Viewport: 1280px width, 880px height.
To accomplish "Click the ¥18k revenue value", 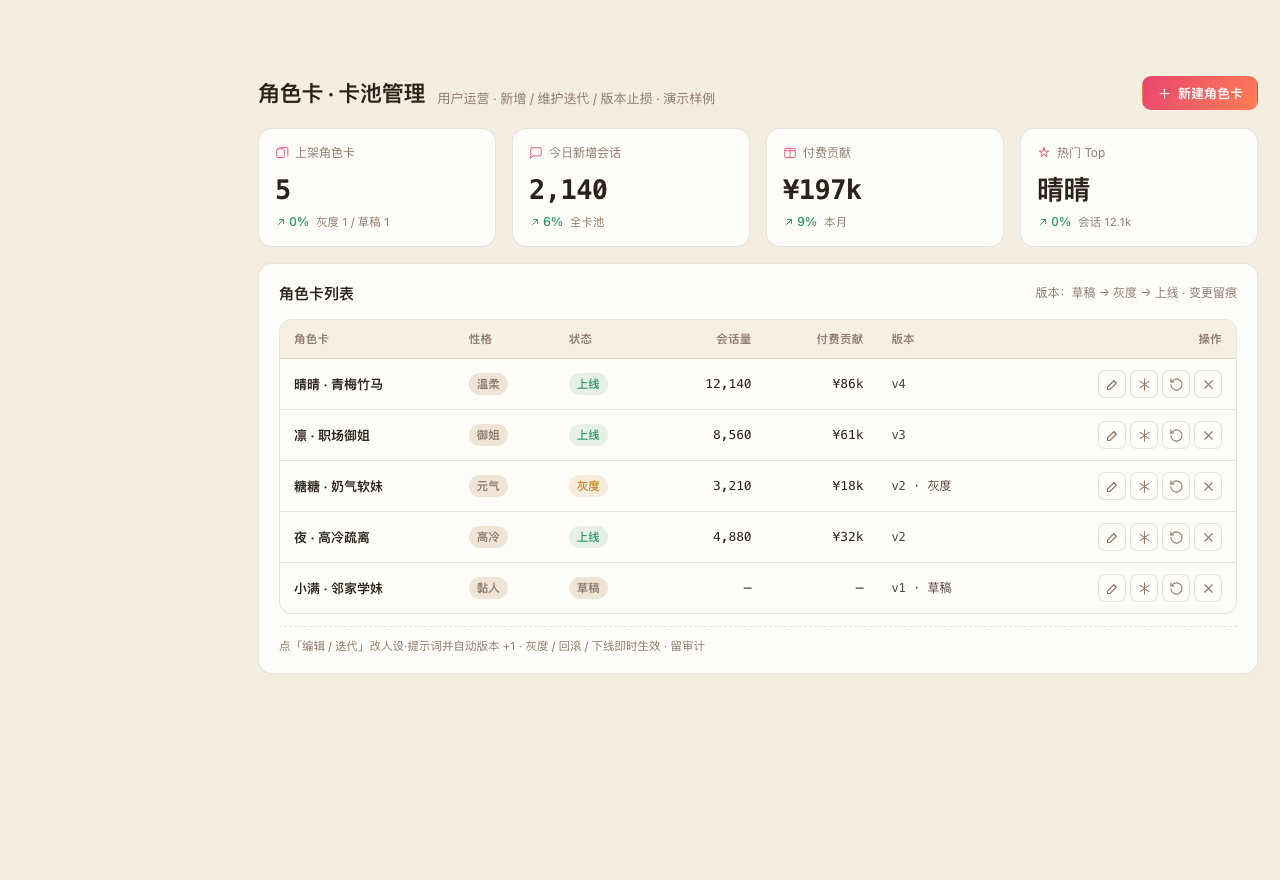I will click(848, 486).
